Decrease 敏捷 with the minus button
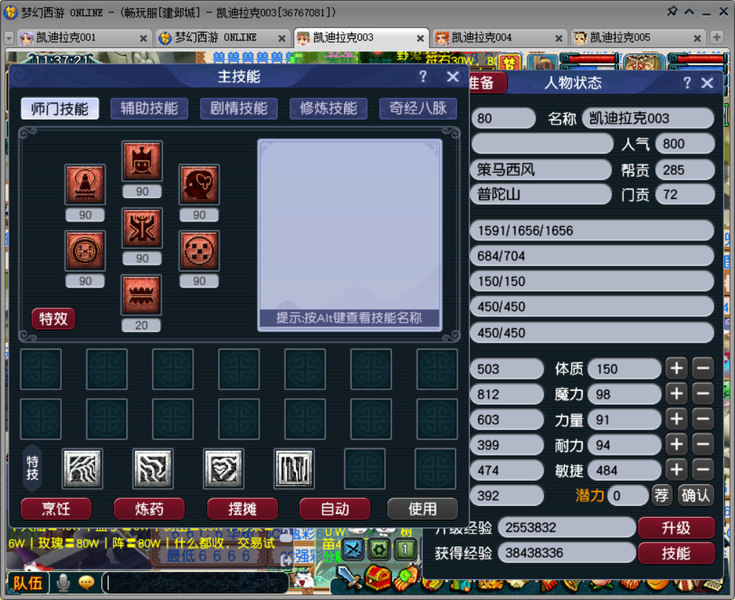 [x=703, y=470]
